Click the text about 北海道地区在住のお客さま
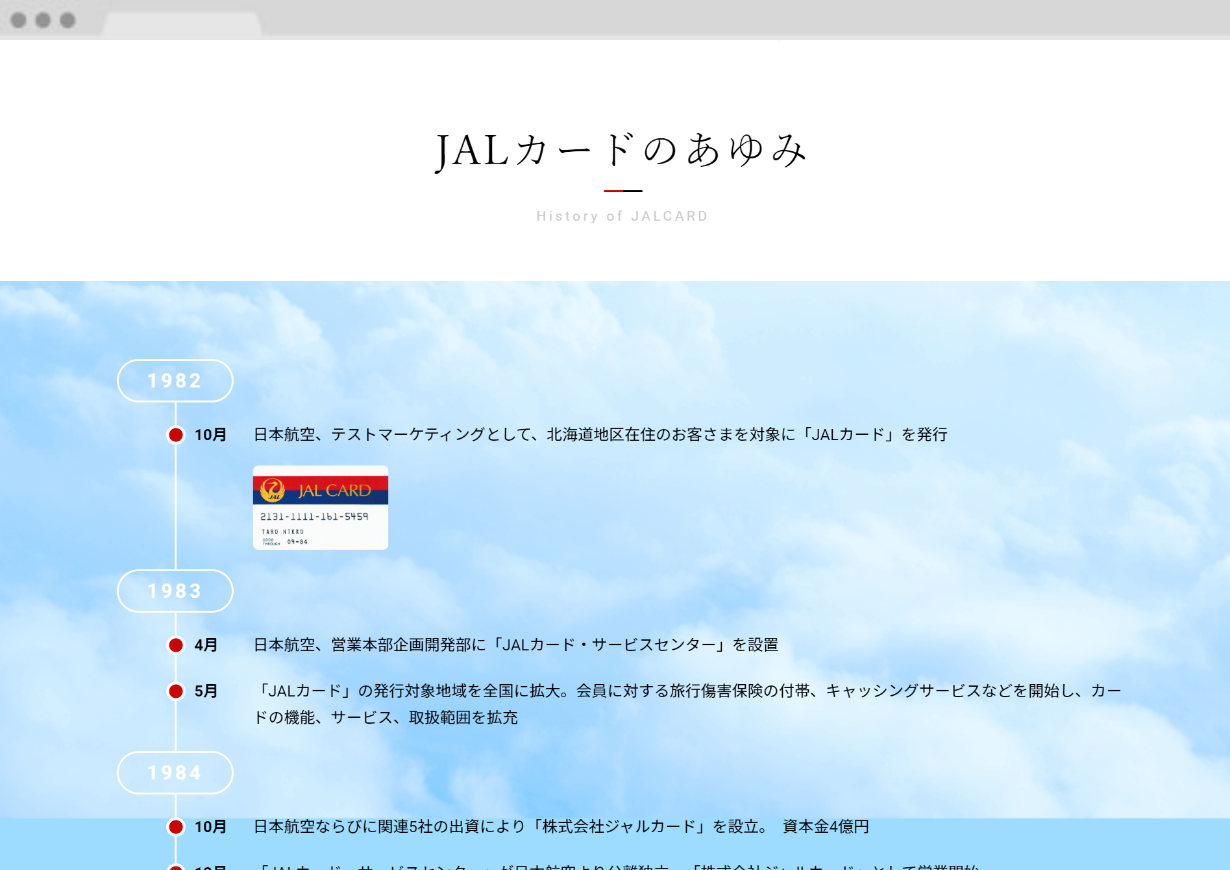The width and height of the screenshot is (1230, 870). (x=600, y=435)
